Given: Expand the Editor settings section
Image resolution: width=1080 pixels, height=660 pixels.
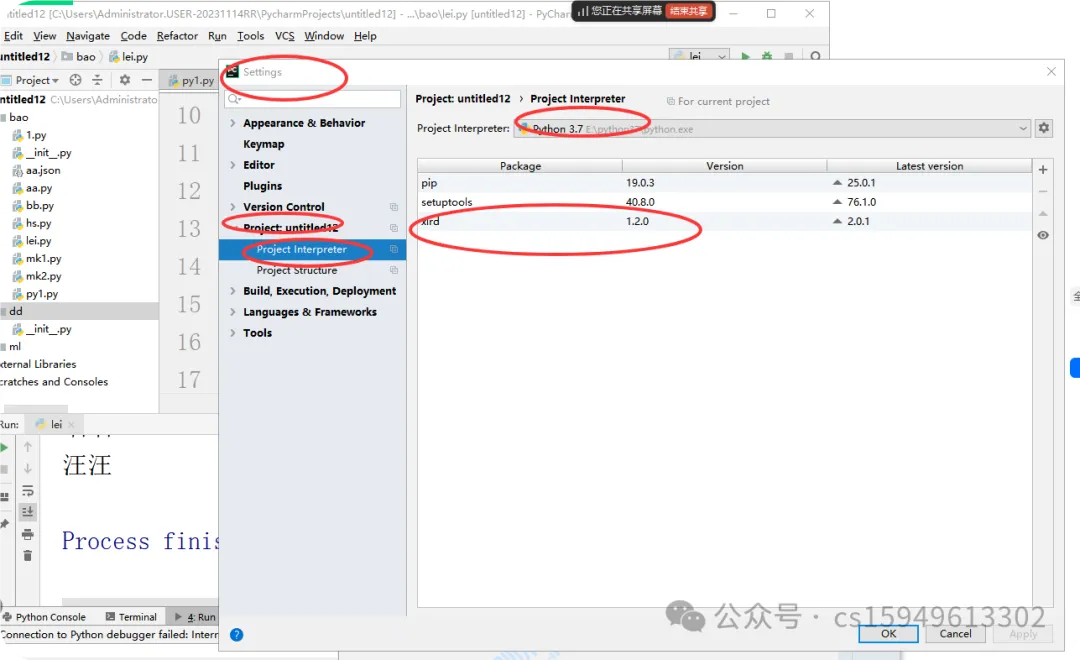Looking at the screenshot, I should tap(233, 165).
